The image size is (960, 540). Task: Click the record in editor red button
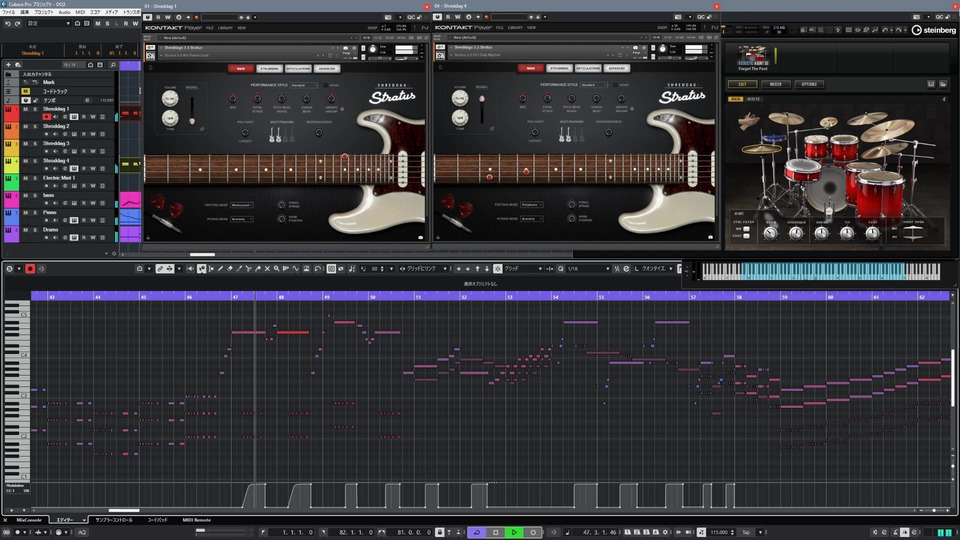(30, 269)
